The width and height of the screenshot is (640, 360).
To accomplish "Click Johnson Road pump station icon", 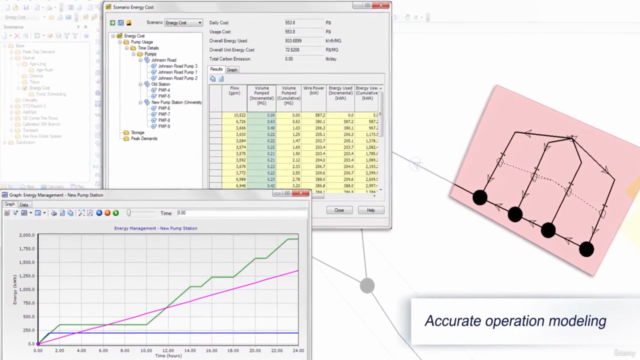I will pyautogui.click(x=147, y=60).
